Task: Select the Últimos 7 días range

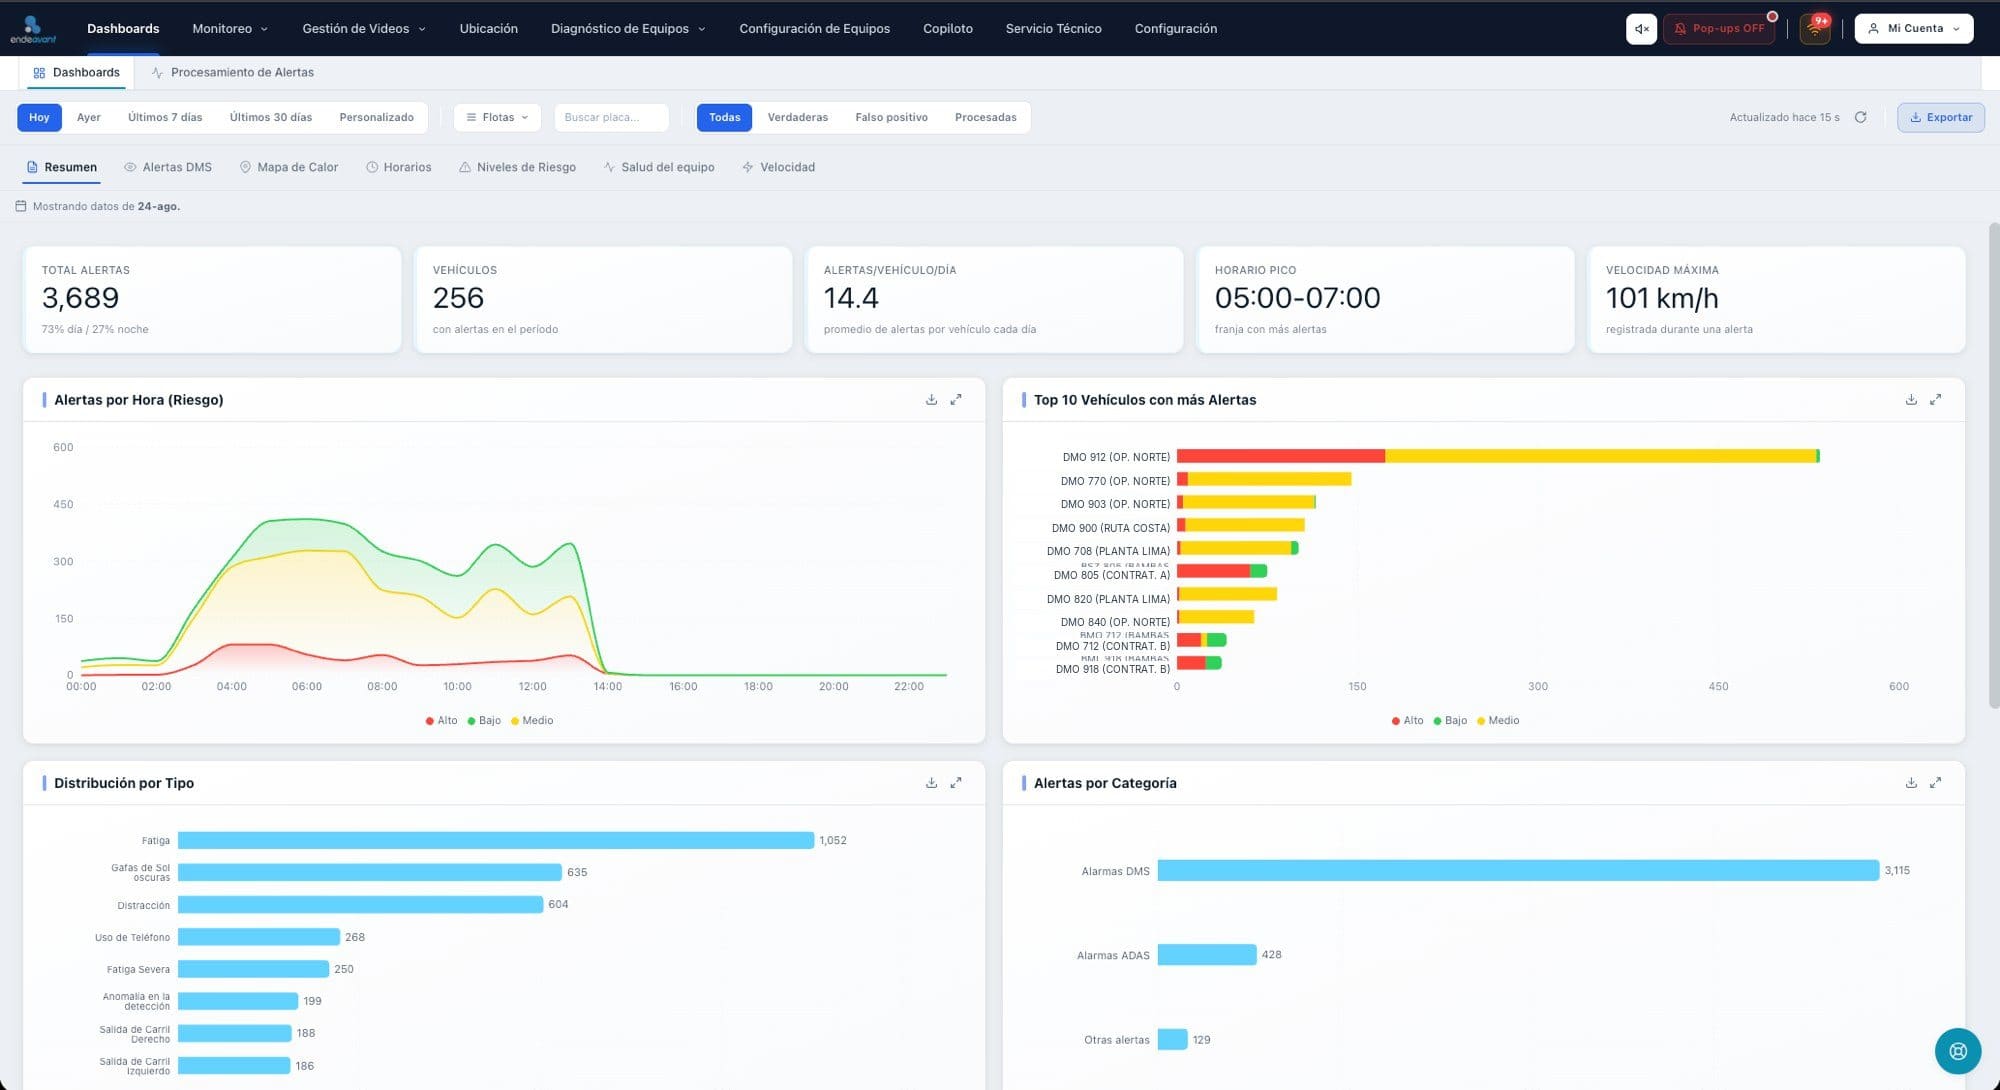Action: 165,118
